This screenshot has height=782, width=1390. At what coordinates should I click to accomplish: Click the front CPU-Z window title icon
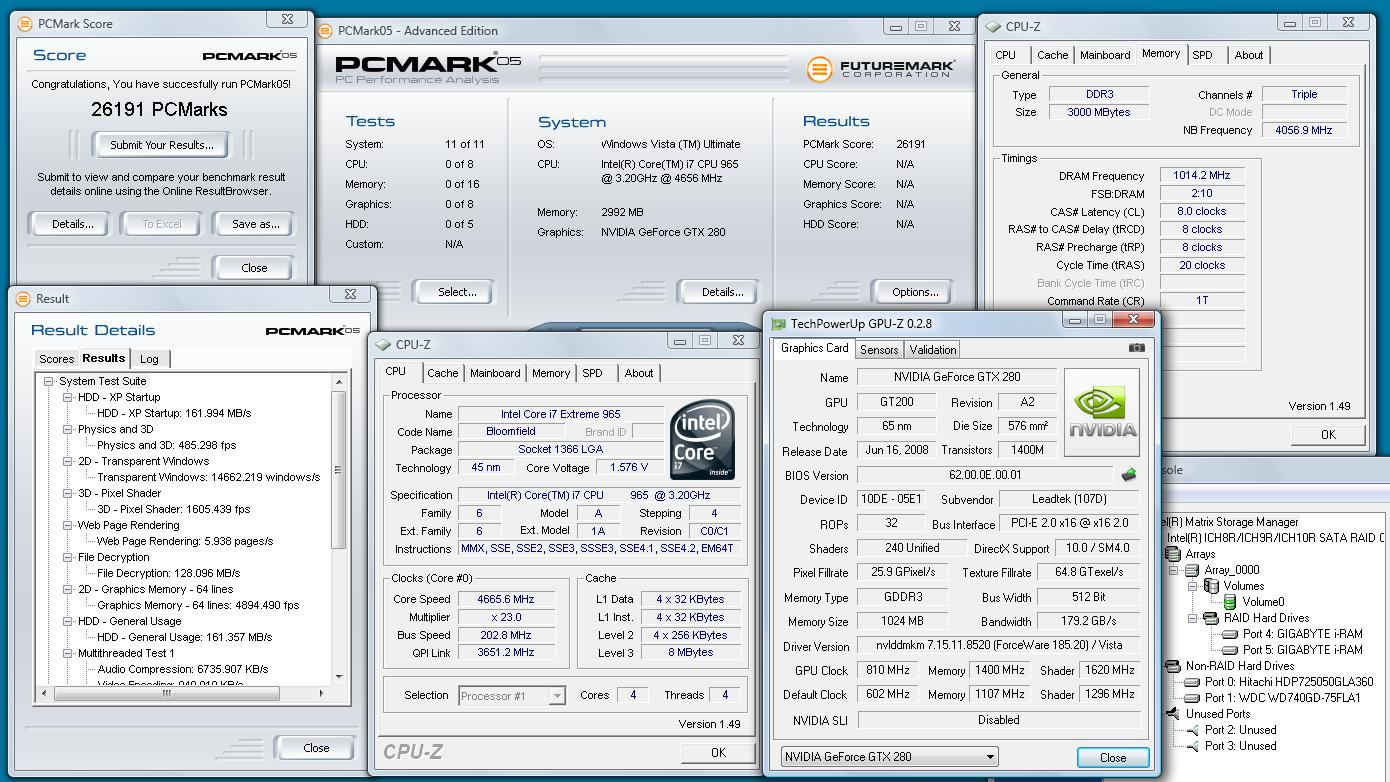[x=383, y=345]
